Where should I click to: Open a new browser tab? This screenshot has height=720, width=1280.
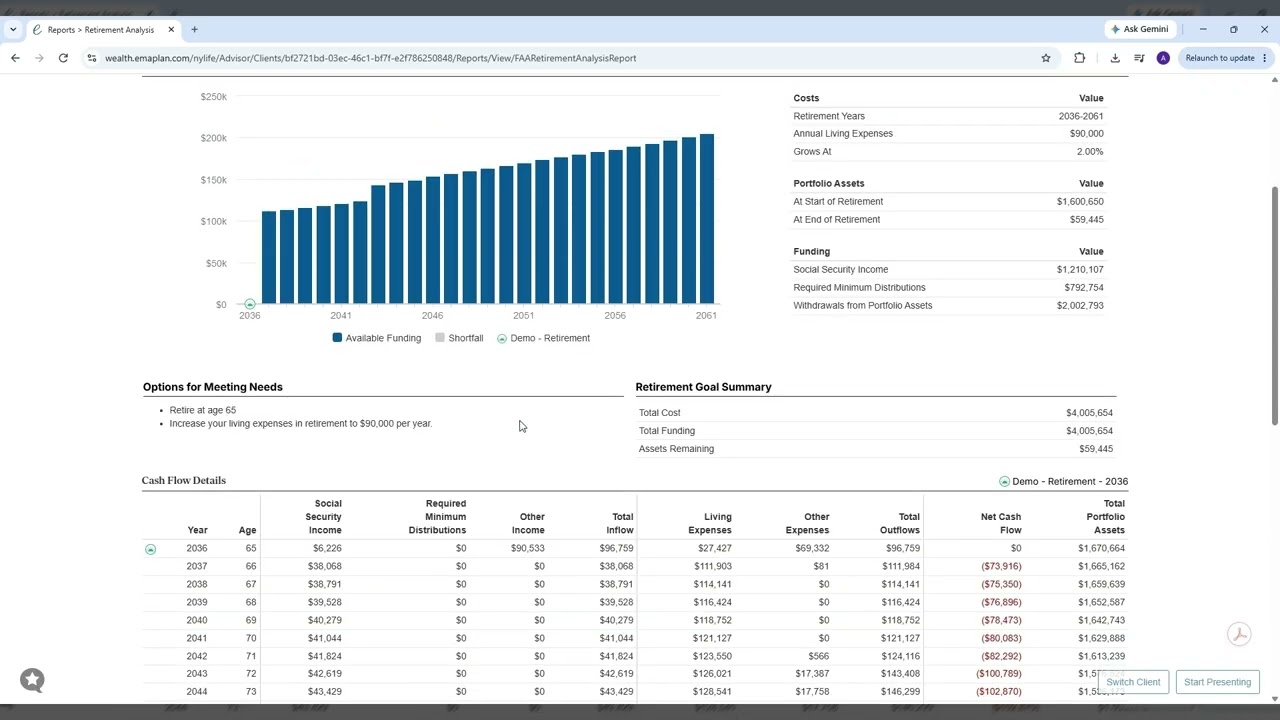click(x=194, y=30)
